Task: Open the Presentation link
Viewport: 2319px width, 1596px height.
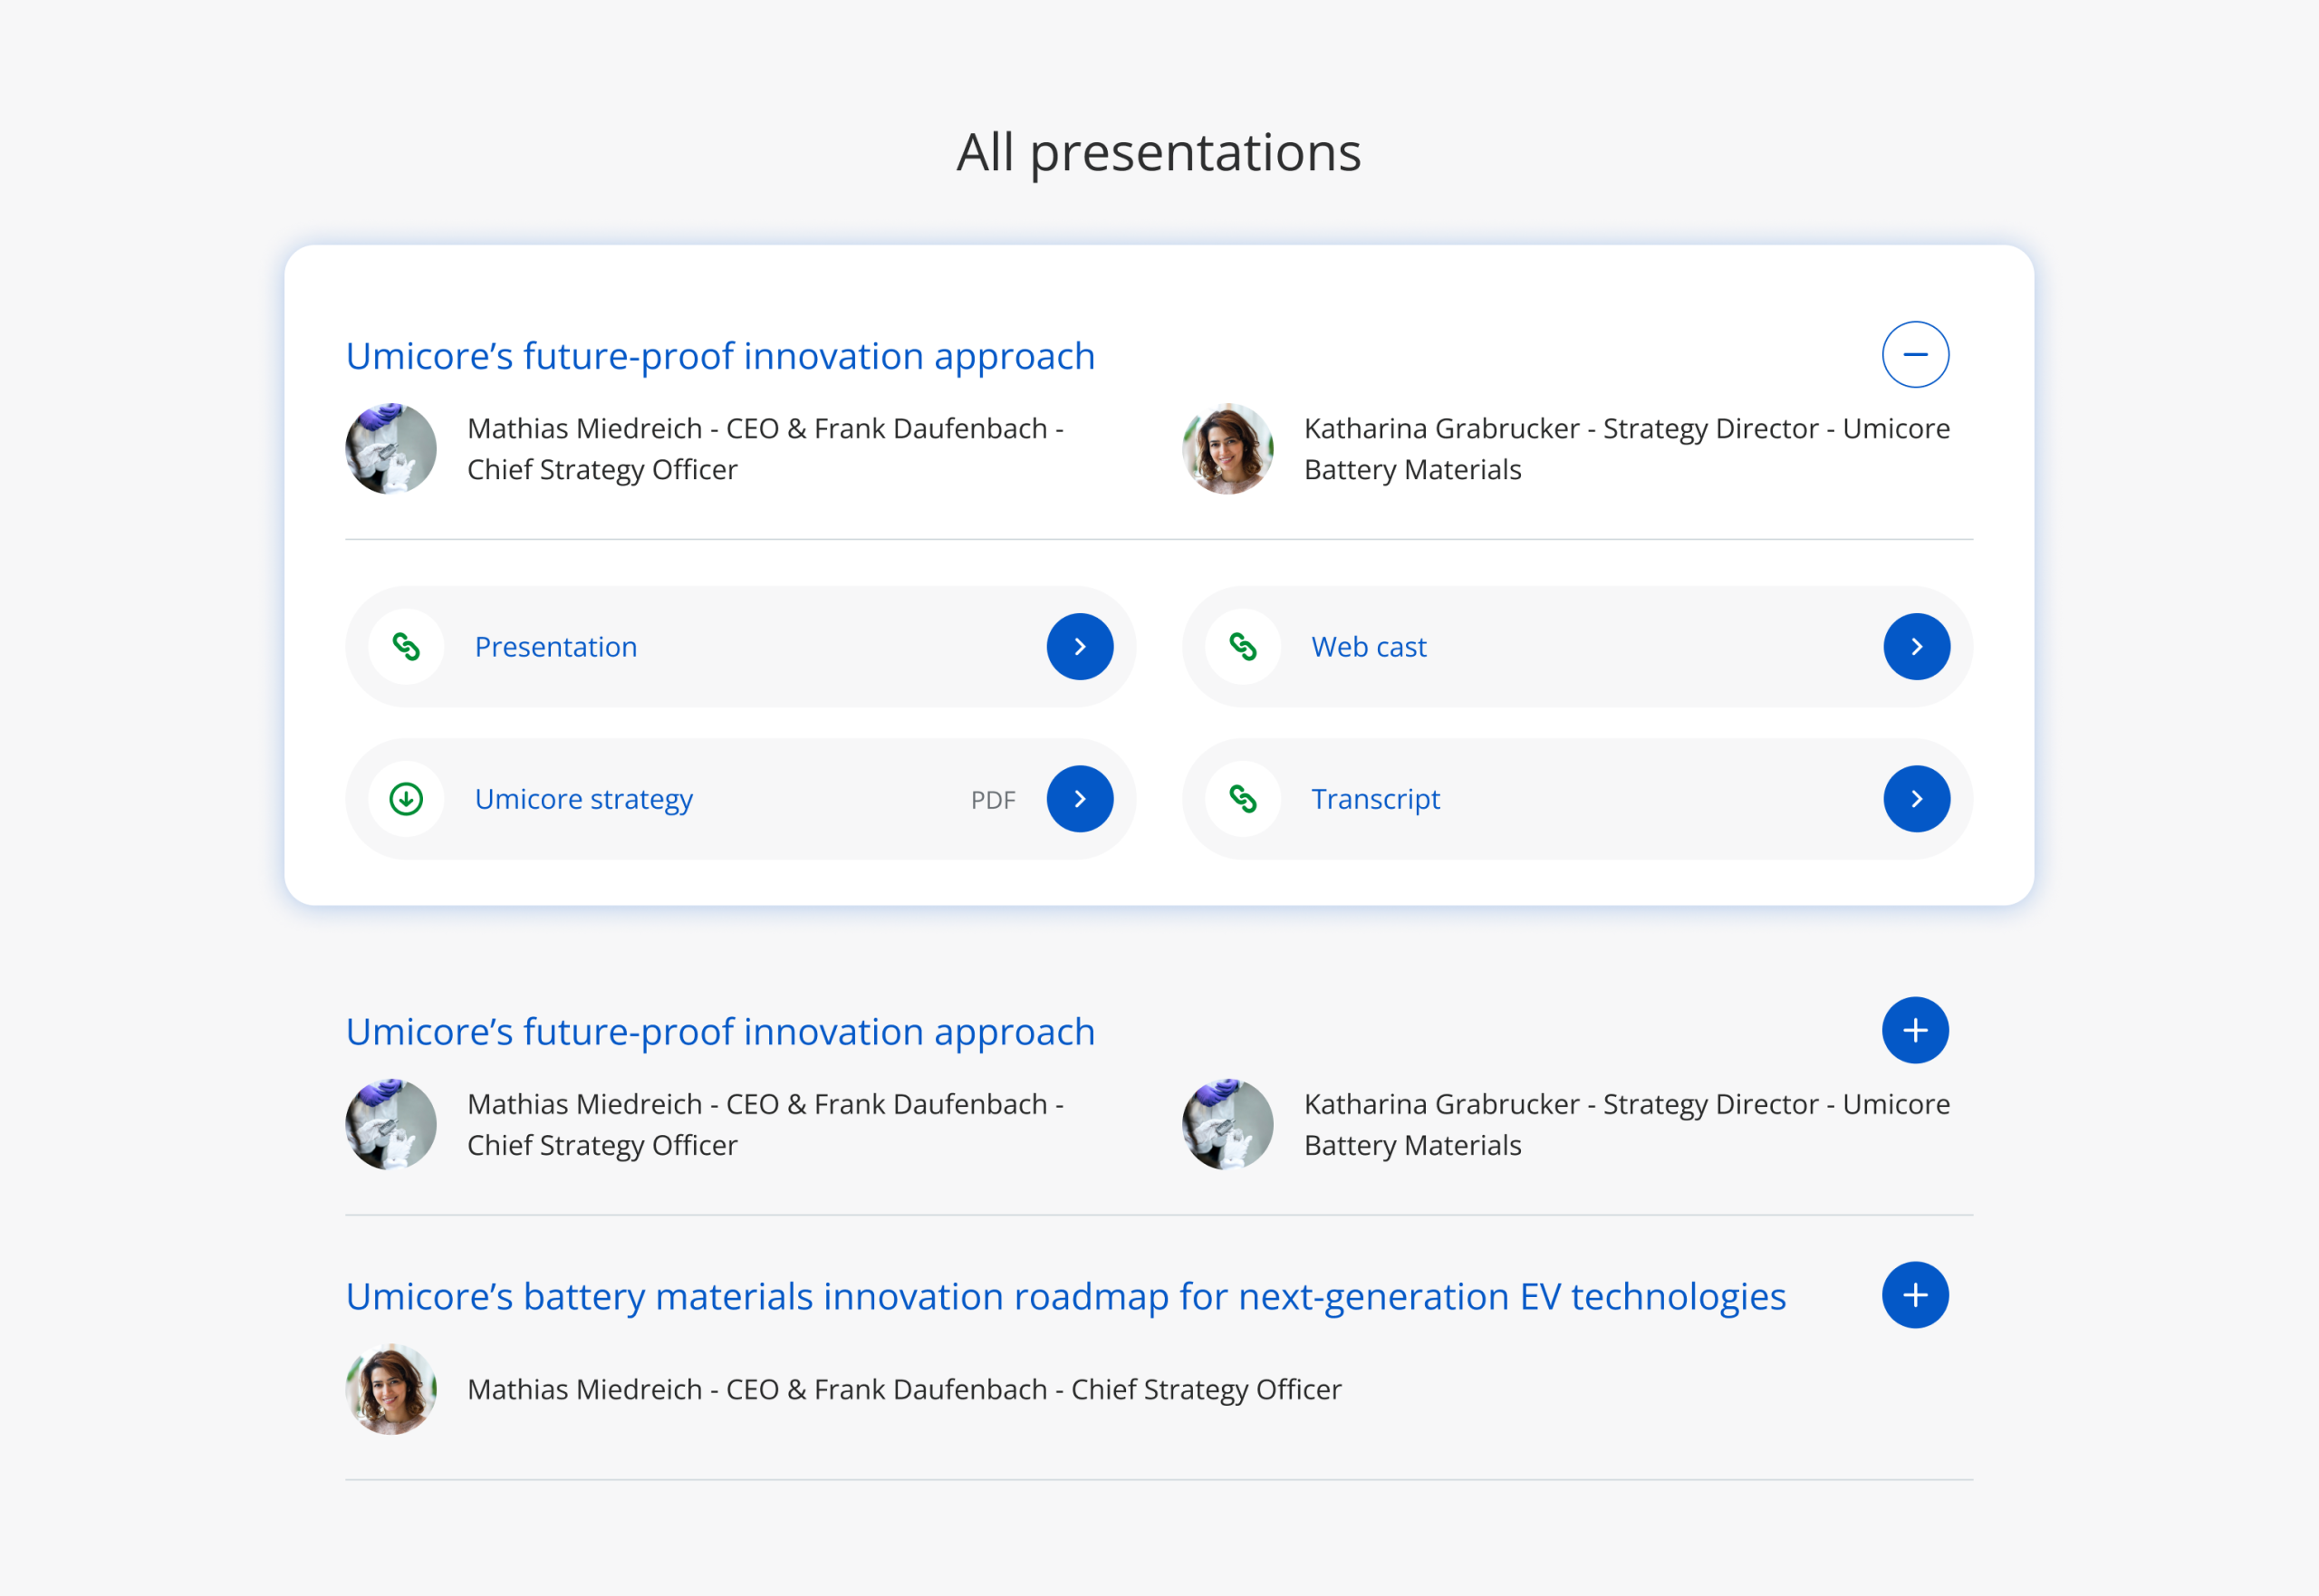Action: (1079, 647)
